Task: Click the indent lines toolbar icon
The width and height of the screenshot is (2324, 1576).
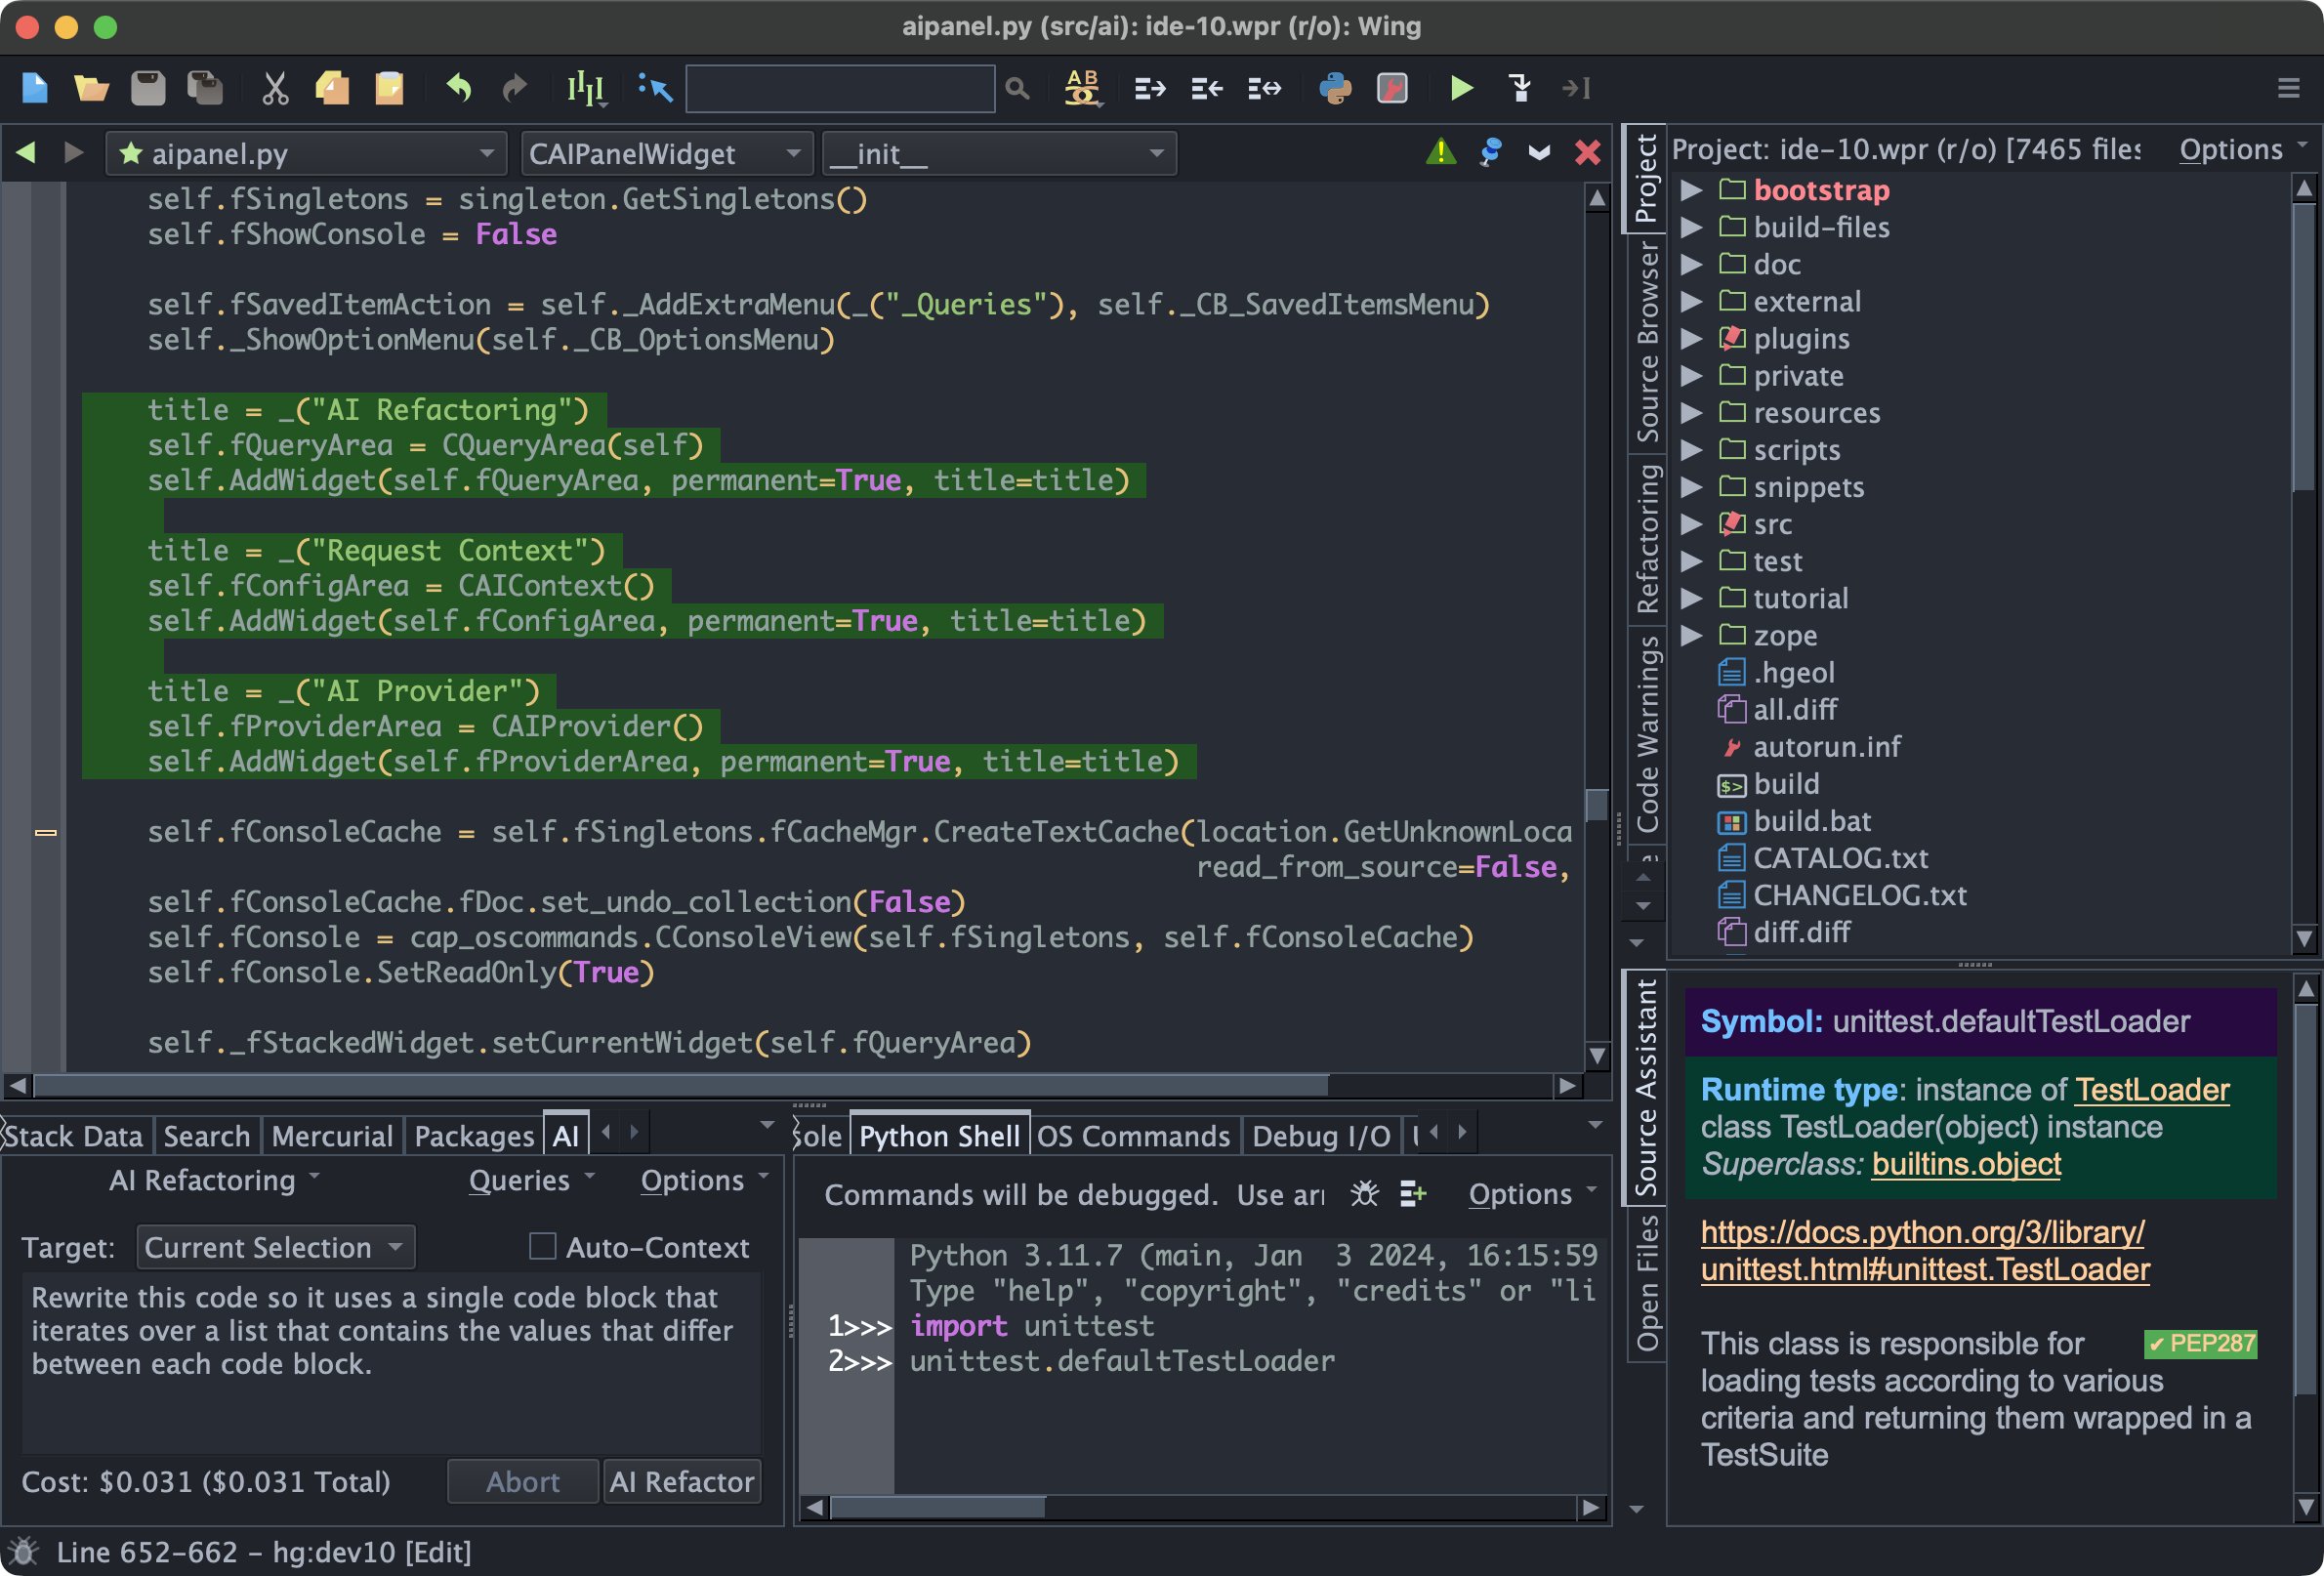Action: click(1150, 89)
